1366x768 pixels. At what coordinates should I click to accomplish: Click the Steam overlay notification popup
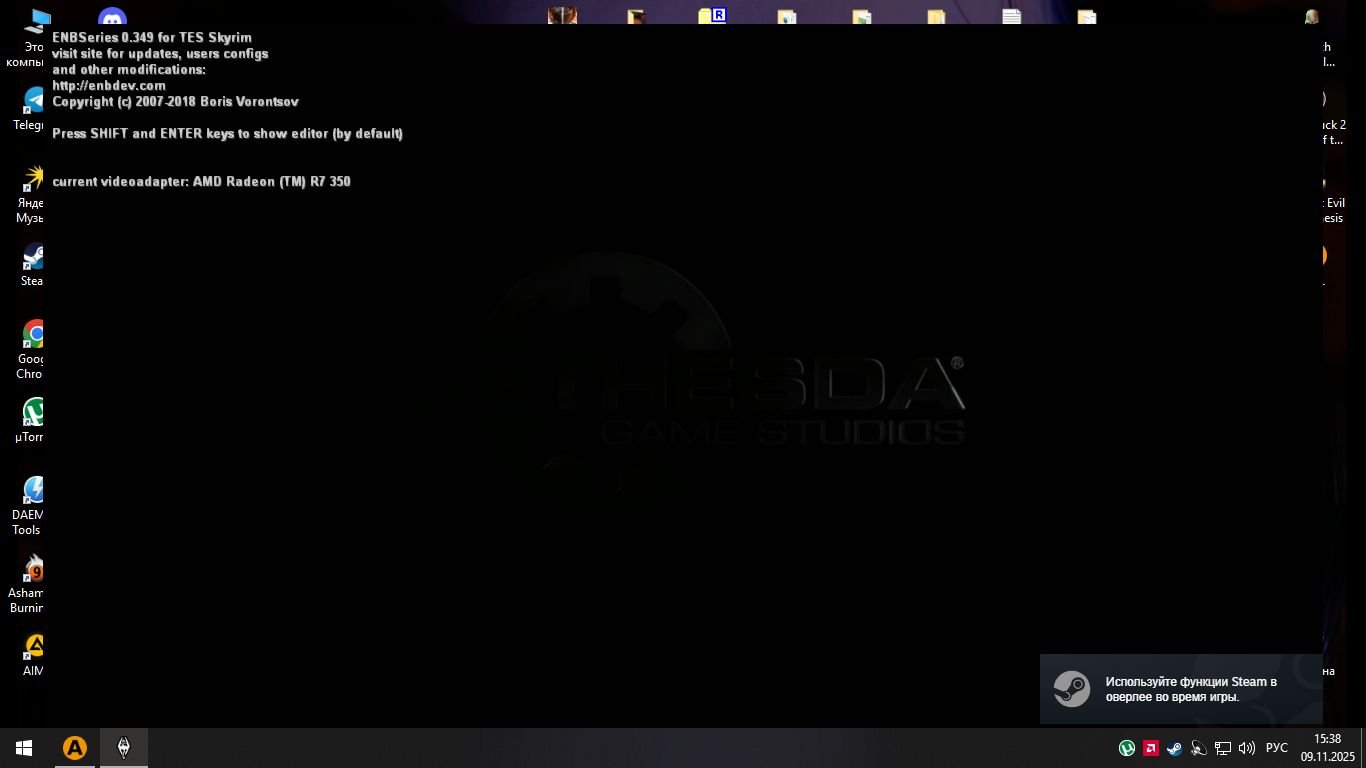pyautogui.click(x=1180, y=689)
